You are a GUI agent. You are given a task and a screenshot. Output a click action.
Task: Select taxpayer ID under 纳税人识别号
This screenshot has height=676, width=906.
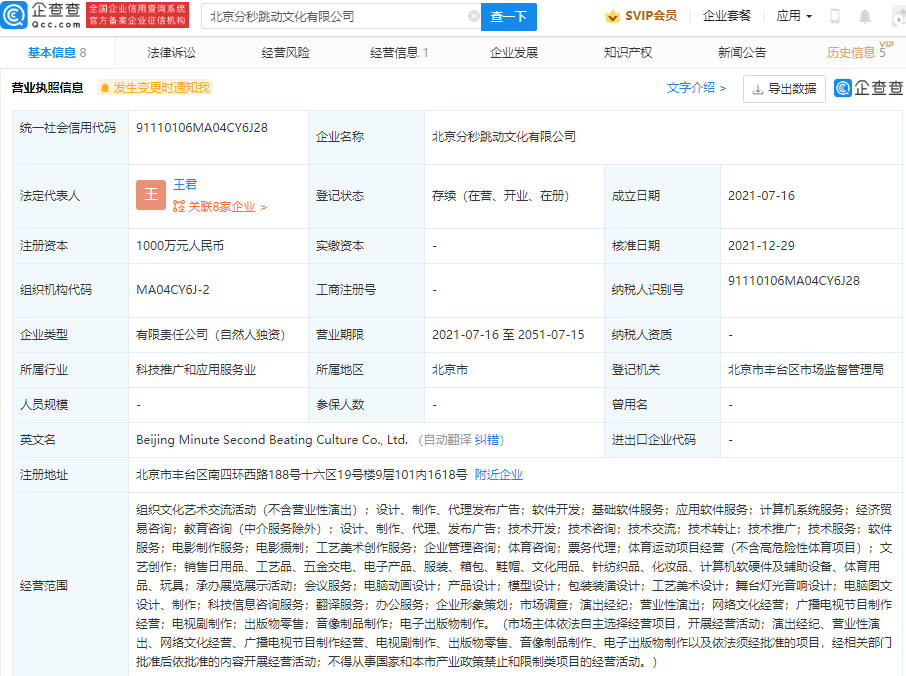(793, 281)
